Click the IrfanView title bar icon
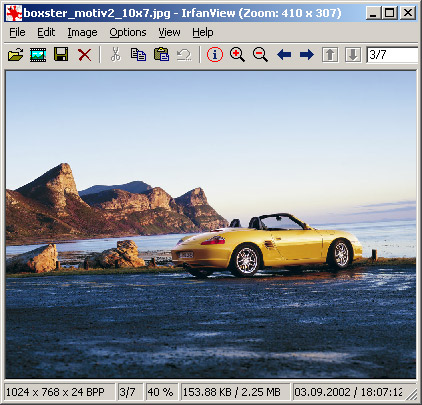 coord(14,13)
